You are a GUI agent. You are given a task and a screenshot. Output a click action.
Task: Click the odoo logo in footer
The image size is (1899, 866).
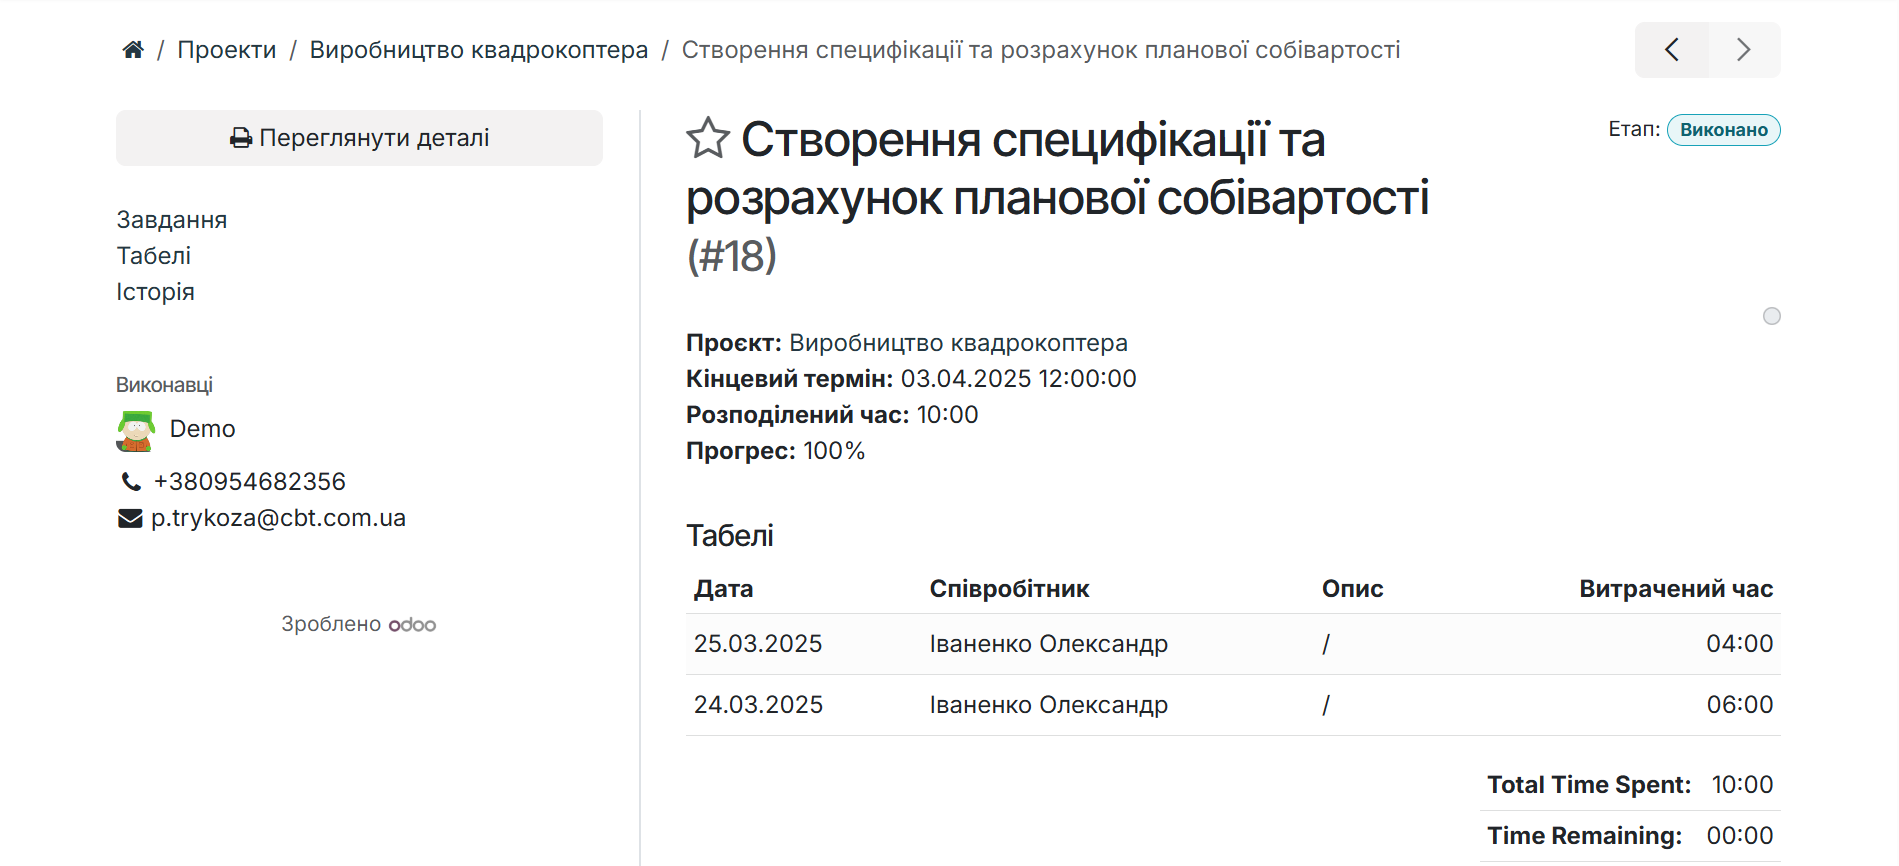point(412,625)
